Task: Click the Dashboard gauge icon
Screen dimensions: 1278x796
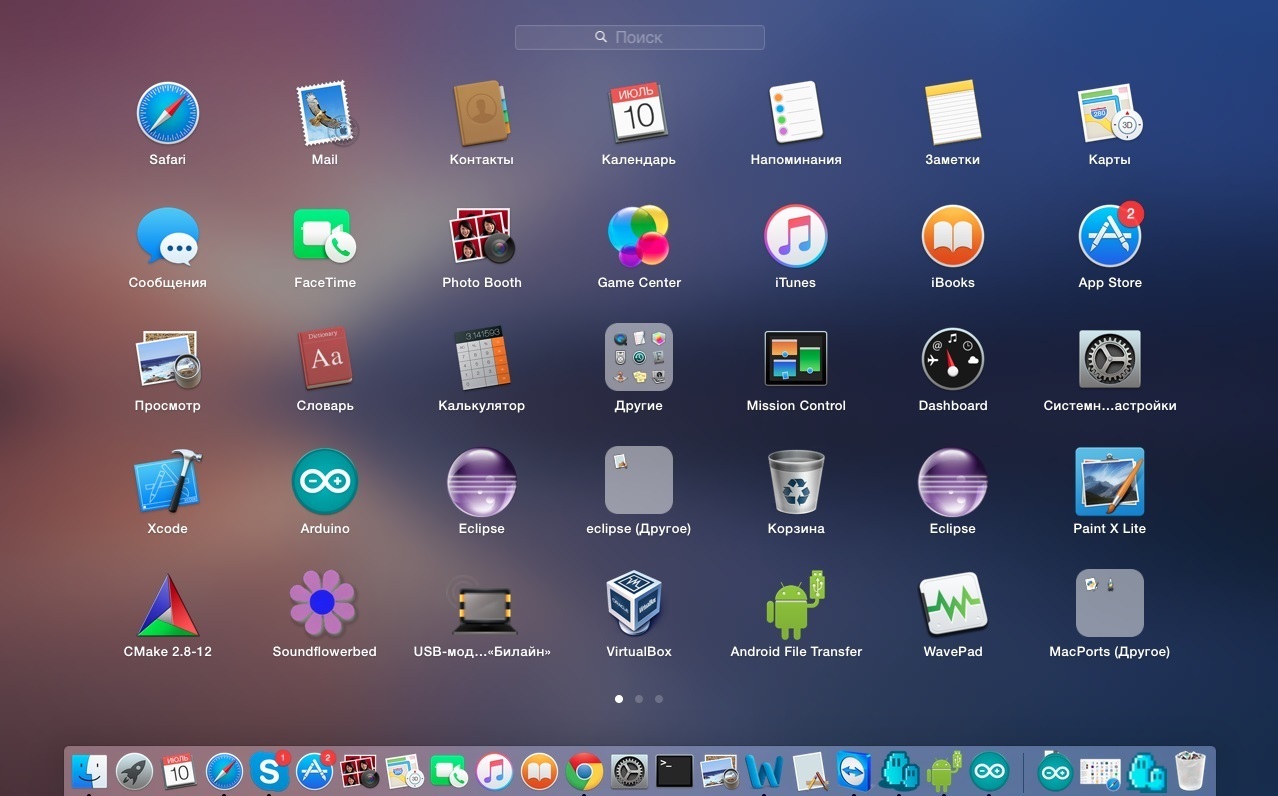Action: 952,359
